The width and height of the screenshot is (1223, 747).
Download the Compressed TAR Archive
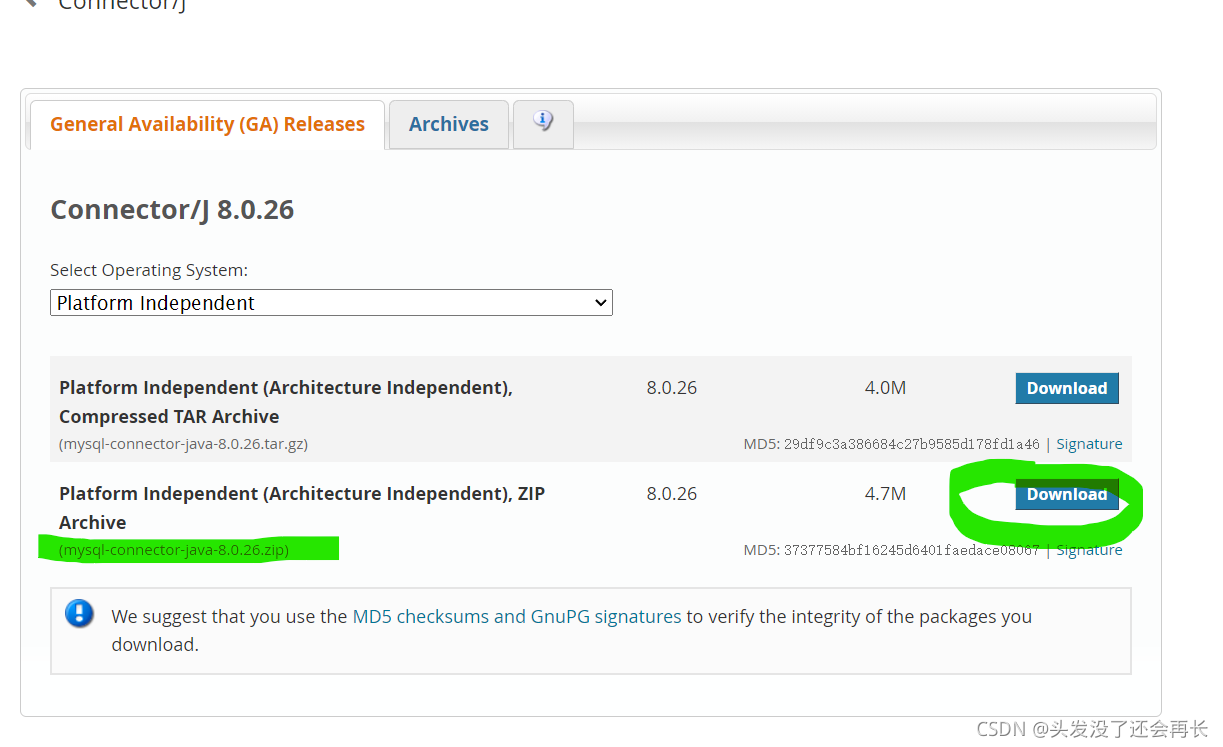pyautogui.click(x=1067, y=388)
